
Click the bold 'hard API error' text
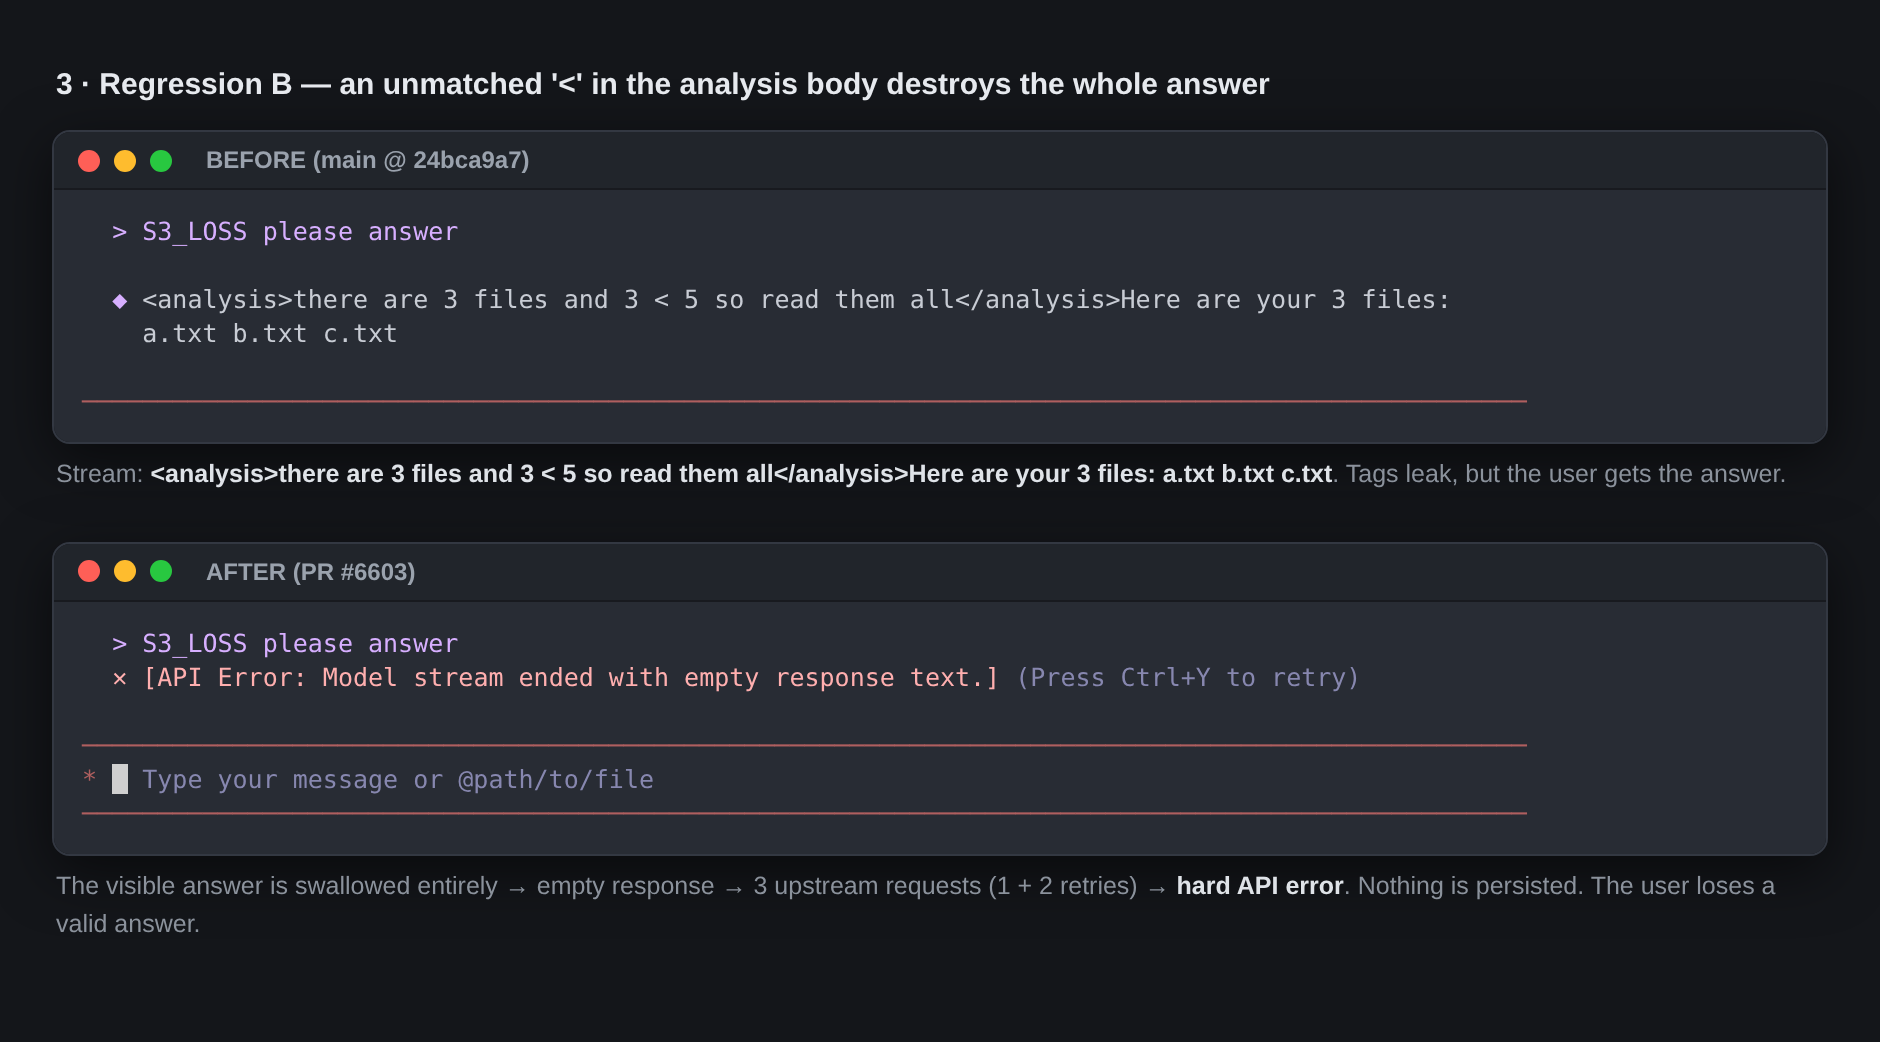[1260, 886]
